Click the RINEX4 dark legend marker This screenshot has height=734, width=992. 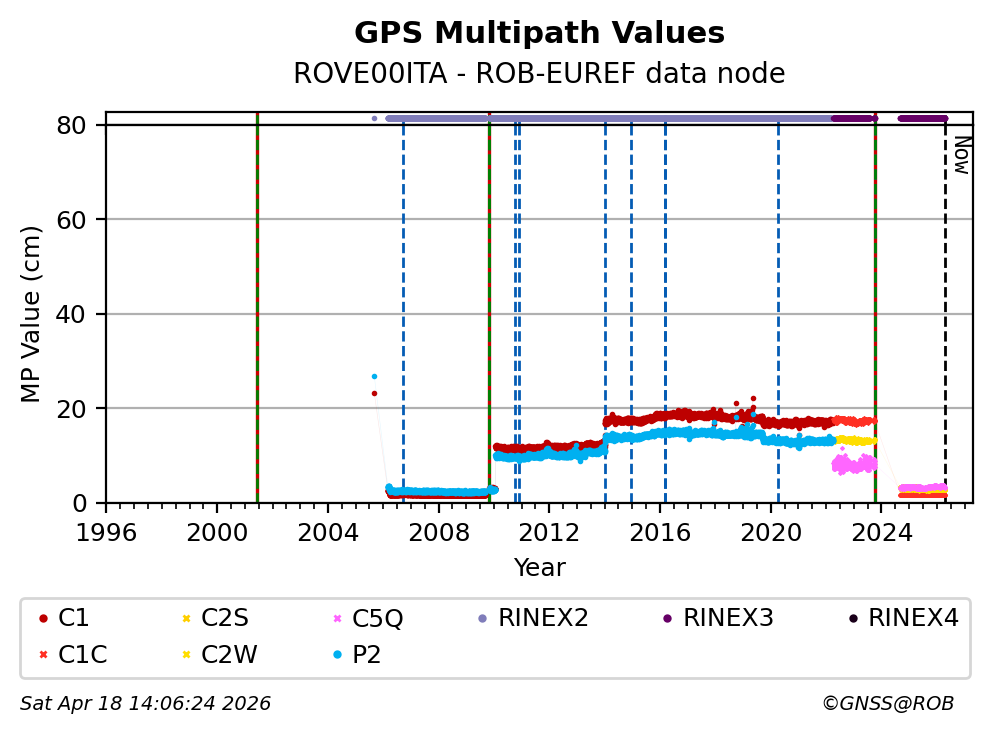(x=852, y=619)
